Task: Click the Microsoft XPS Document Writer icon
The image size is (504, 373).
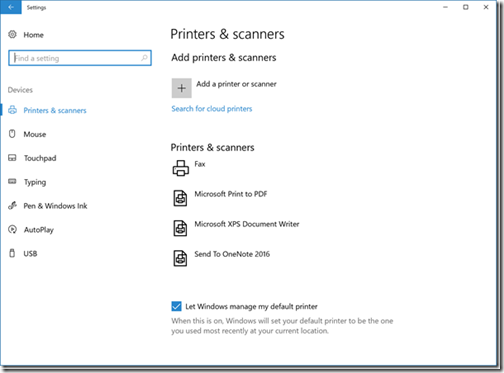Action: (180, 228)
